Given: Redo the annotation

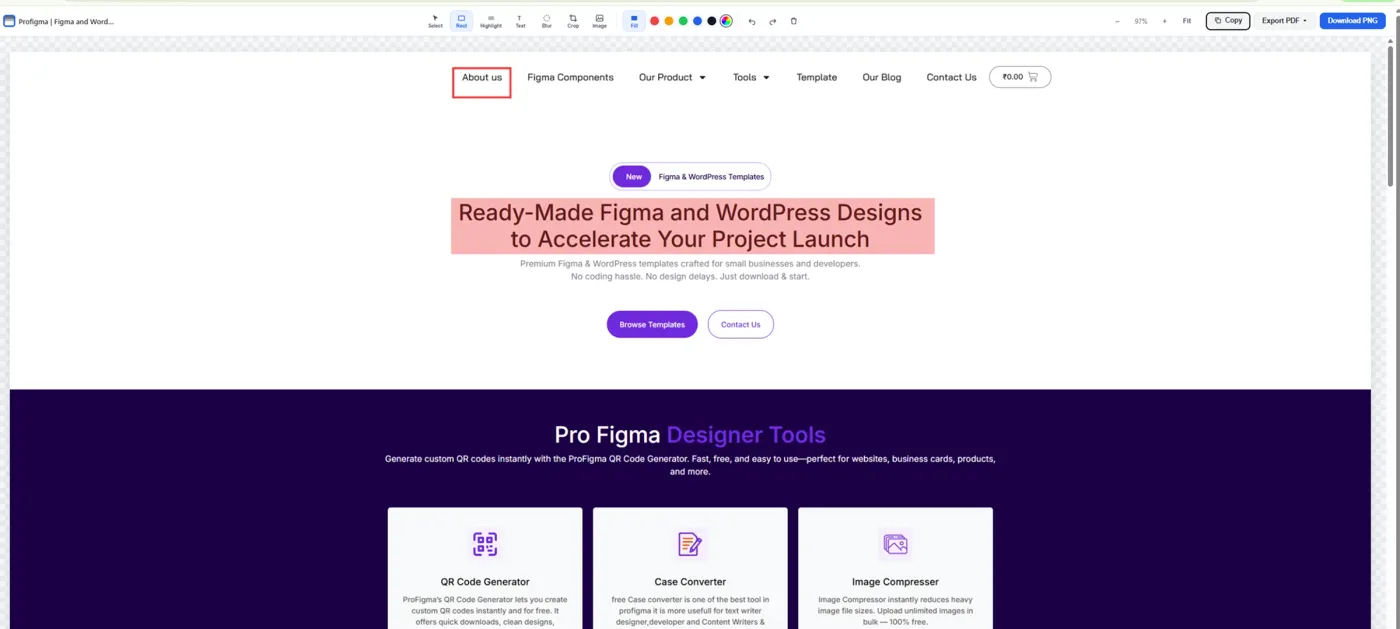Looking at the screenshot, I should coord(773,21).
